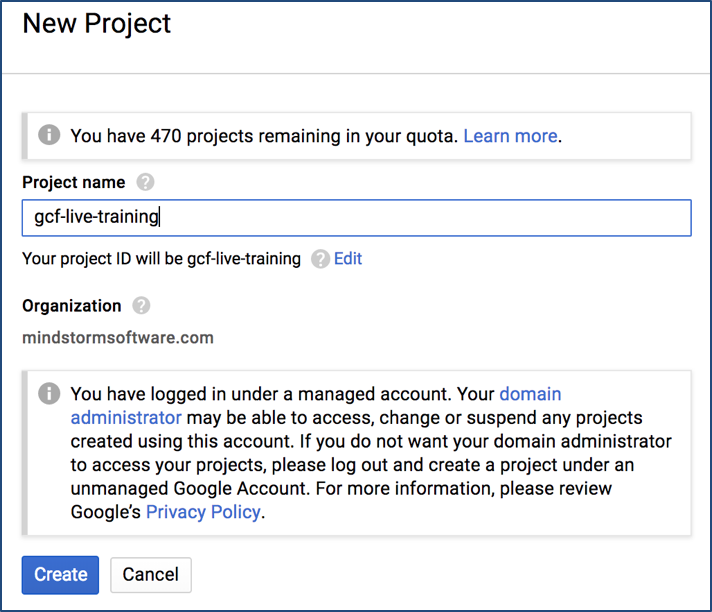712x612 pixels.
Task: Open the Learn more quota link
Action: tap(510, 135)
